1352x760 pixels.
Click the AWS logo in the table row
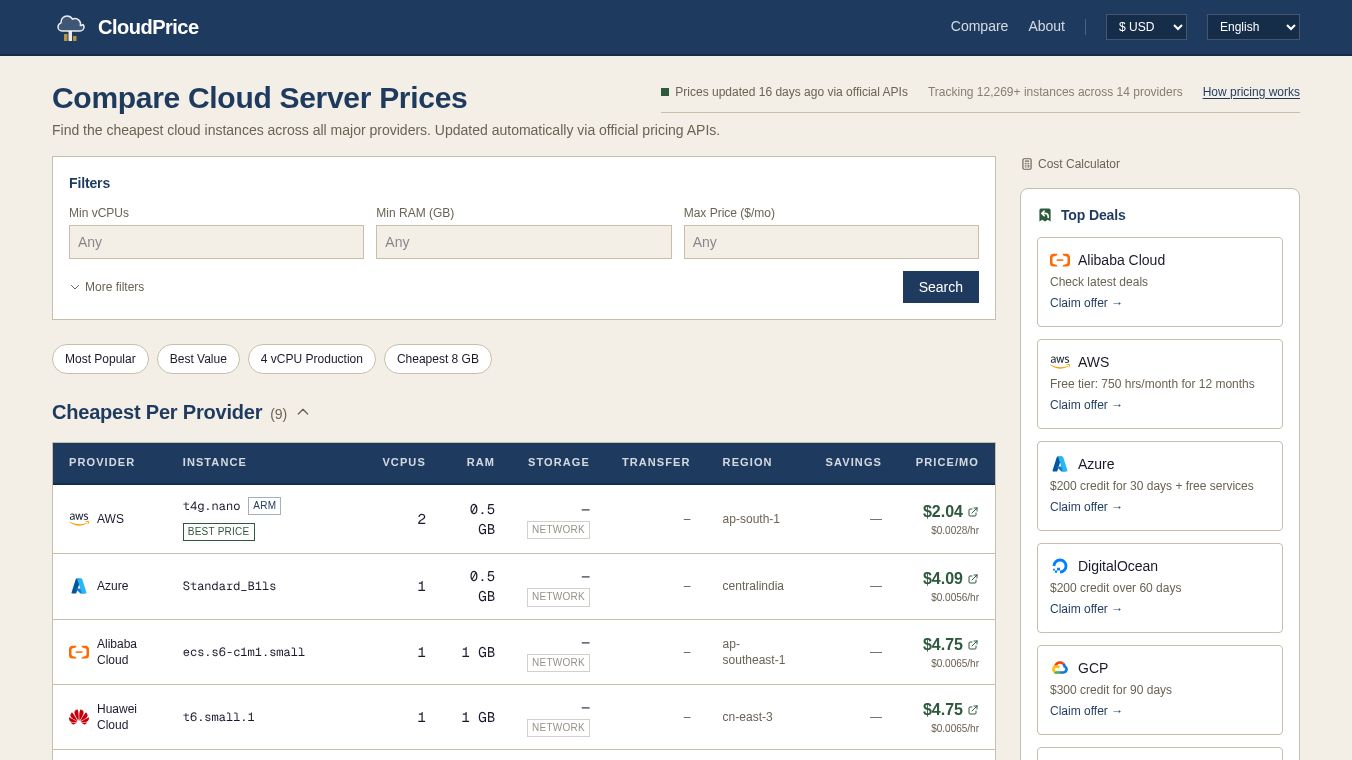pos(79,519)
